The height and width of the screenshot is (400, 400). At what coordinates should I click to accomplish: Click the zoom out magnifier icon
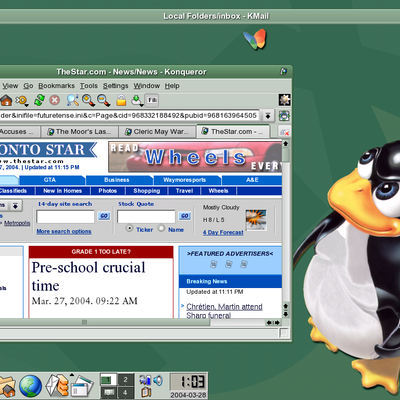[104, 100]
